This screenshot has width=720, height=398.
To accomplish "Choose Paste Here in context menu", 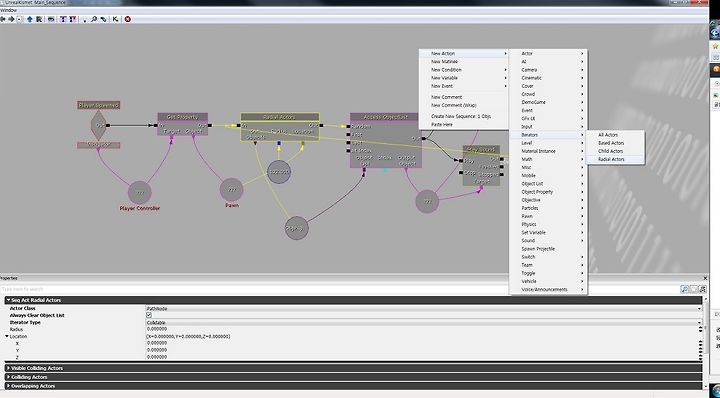I will [x=464, y=124].
